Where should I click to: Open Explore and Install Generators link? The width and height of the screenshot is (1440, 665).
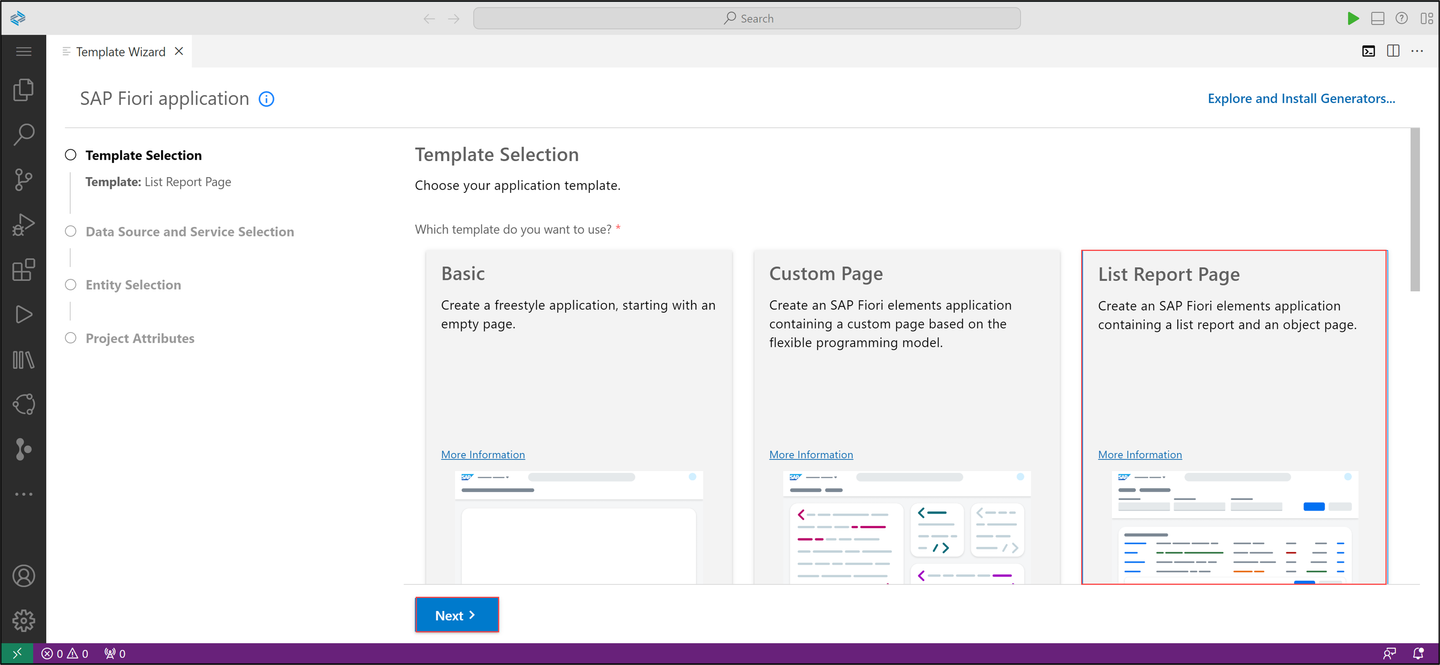(x=1301, y=98)
